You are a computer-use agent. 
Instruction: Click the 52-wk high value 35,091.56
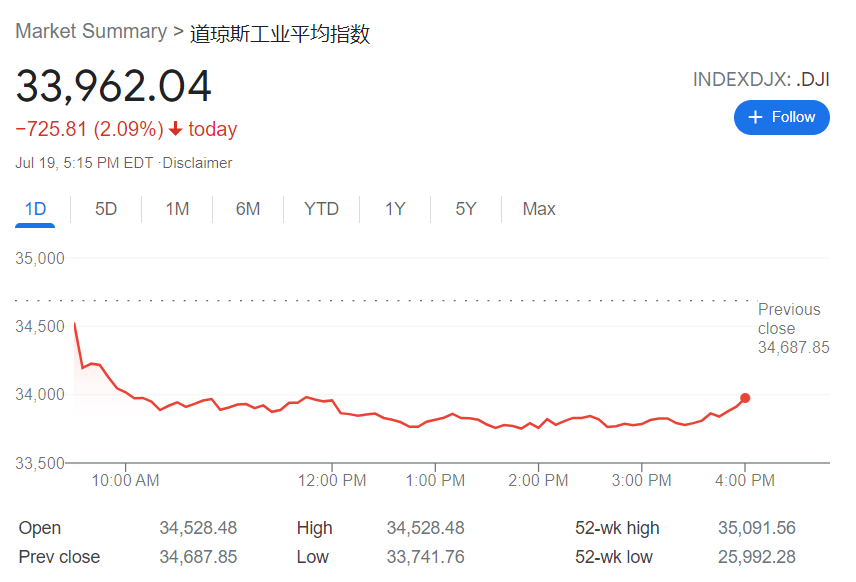coord(757,528)
